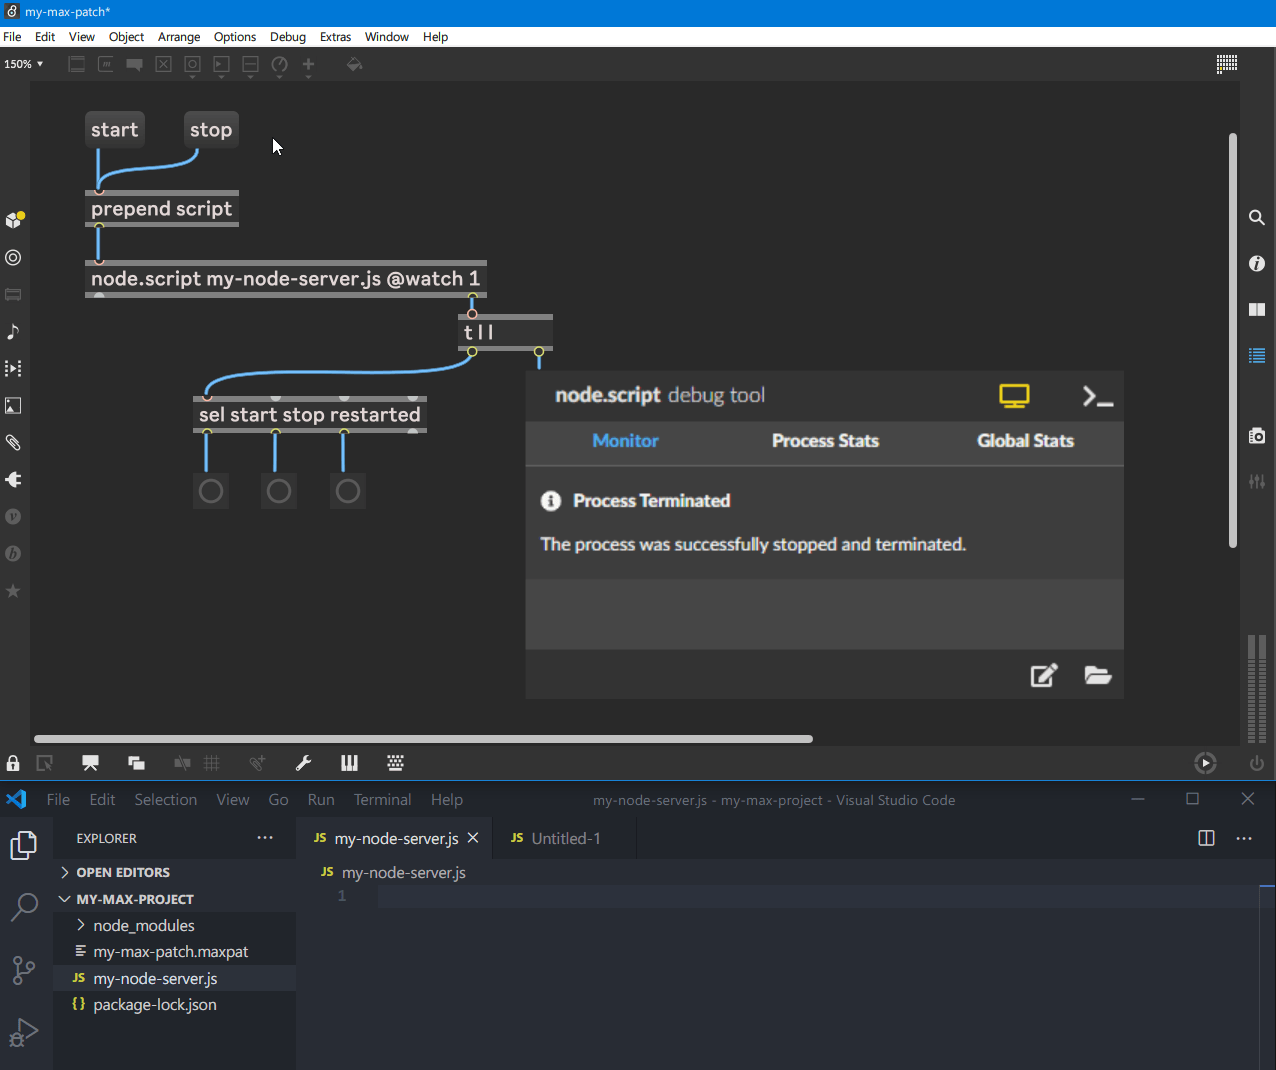The image size is (1276, 1070).
Task: Show the Max console list icon
Action: pyautogui.click(x=1257, y=355)
